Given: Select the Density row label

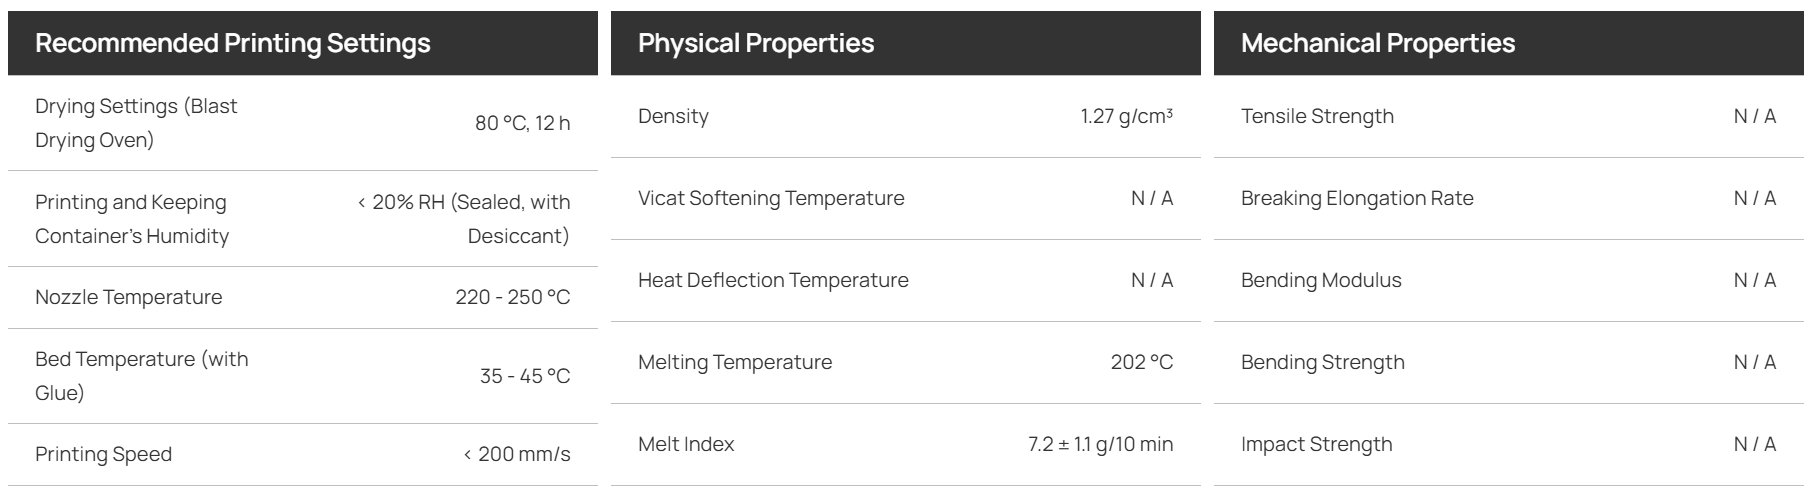Looking at the screenshot, I should [x=674, y=116].
